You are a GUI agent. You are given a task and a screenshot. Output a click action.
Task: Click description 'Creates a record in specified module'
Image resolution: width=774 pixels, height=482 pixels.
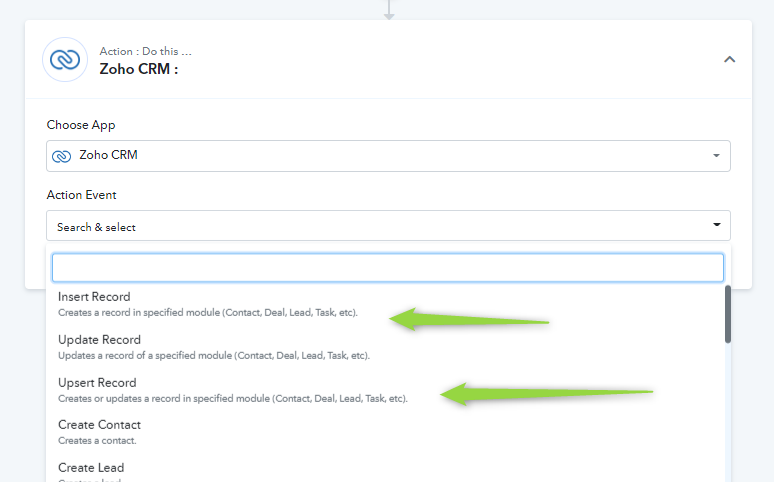point(208,313)
